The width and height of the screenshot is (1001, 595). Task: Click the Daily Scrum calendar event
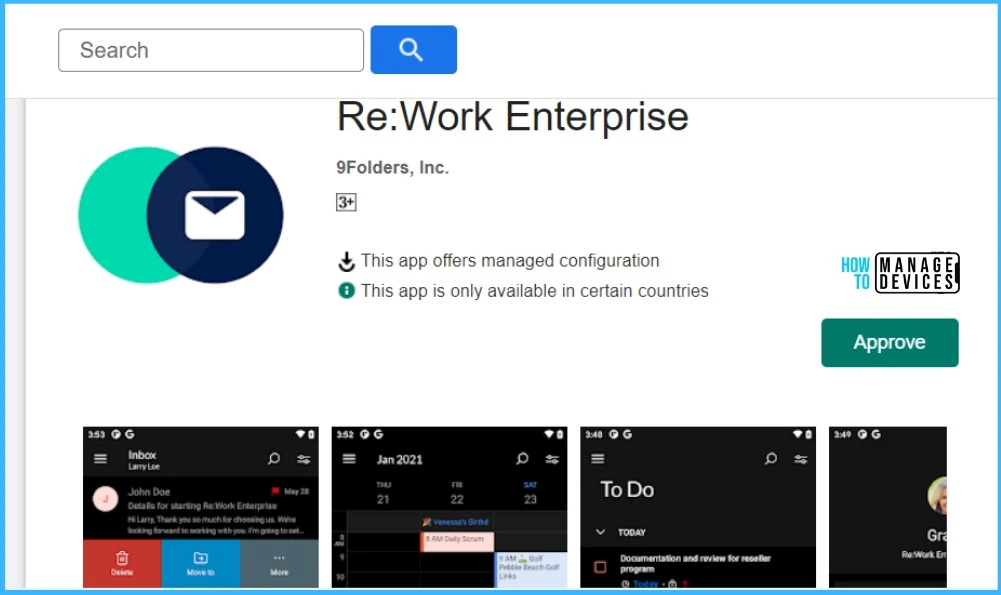pyautogui.click(x=456, y=541)
